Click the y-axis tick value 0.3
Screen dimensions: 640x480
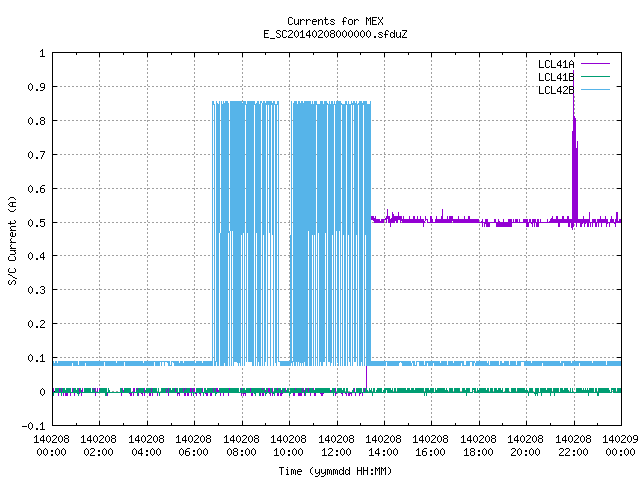(36, 290)
